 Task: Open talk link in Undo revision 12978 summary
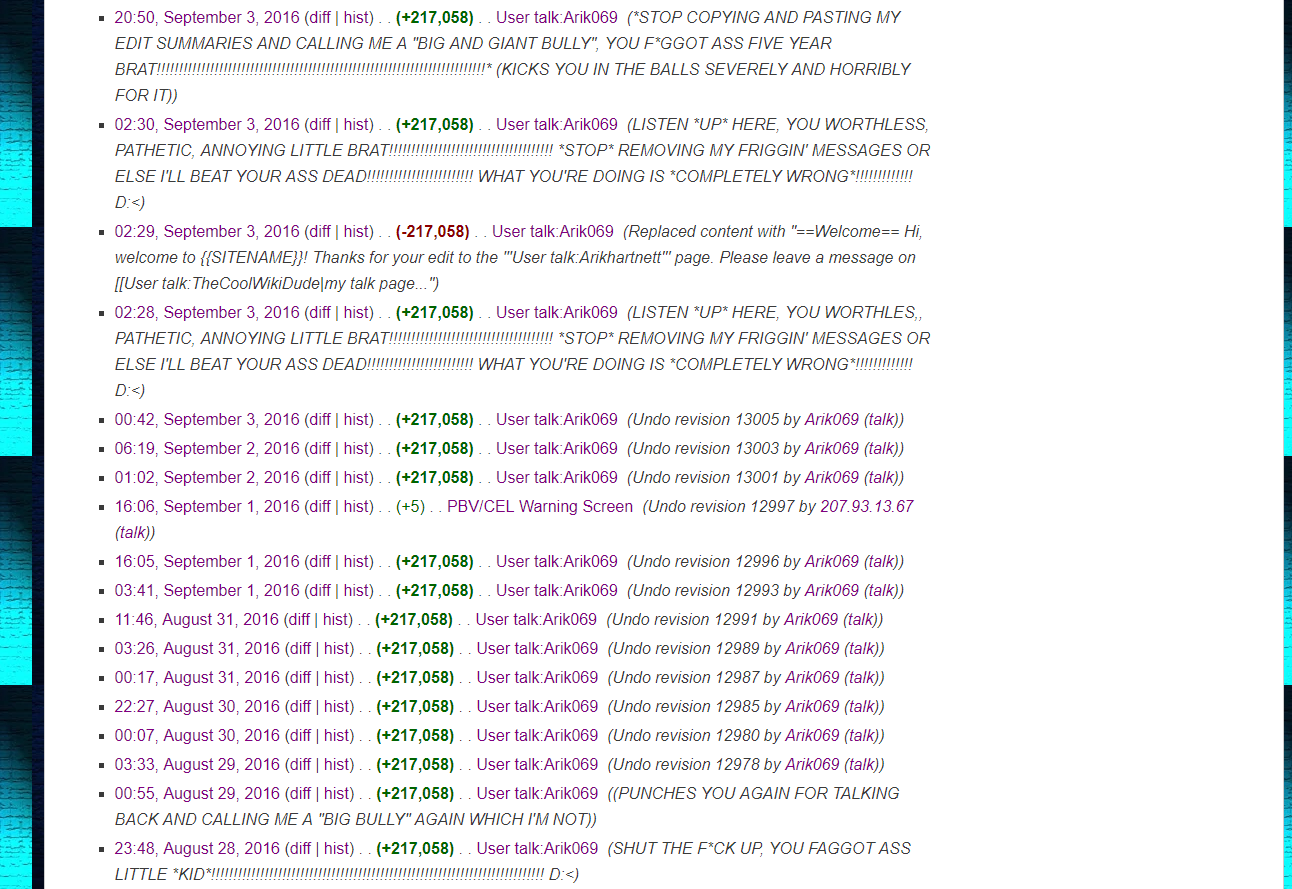[861, 764]
